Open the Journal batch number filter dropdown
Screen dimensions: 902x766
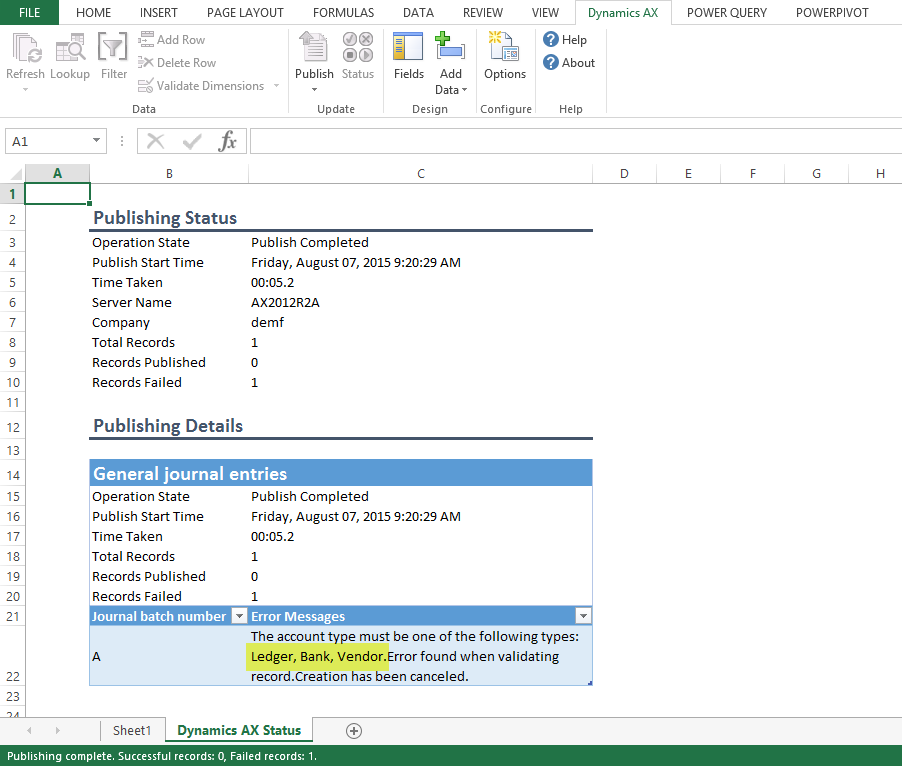[x=239, y=616]
